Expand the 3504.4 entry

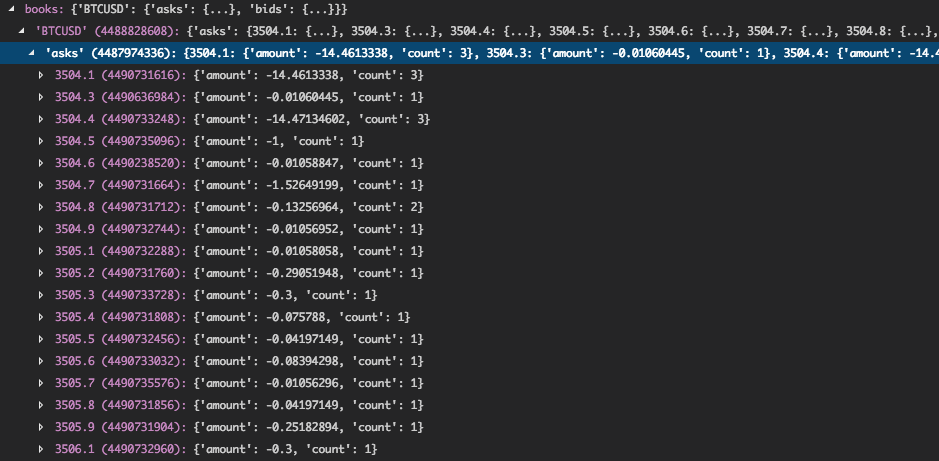tap(41, 120)
